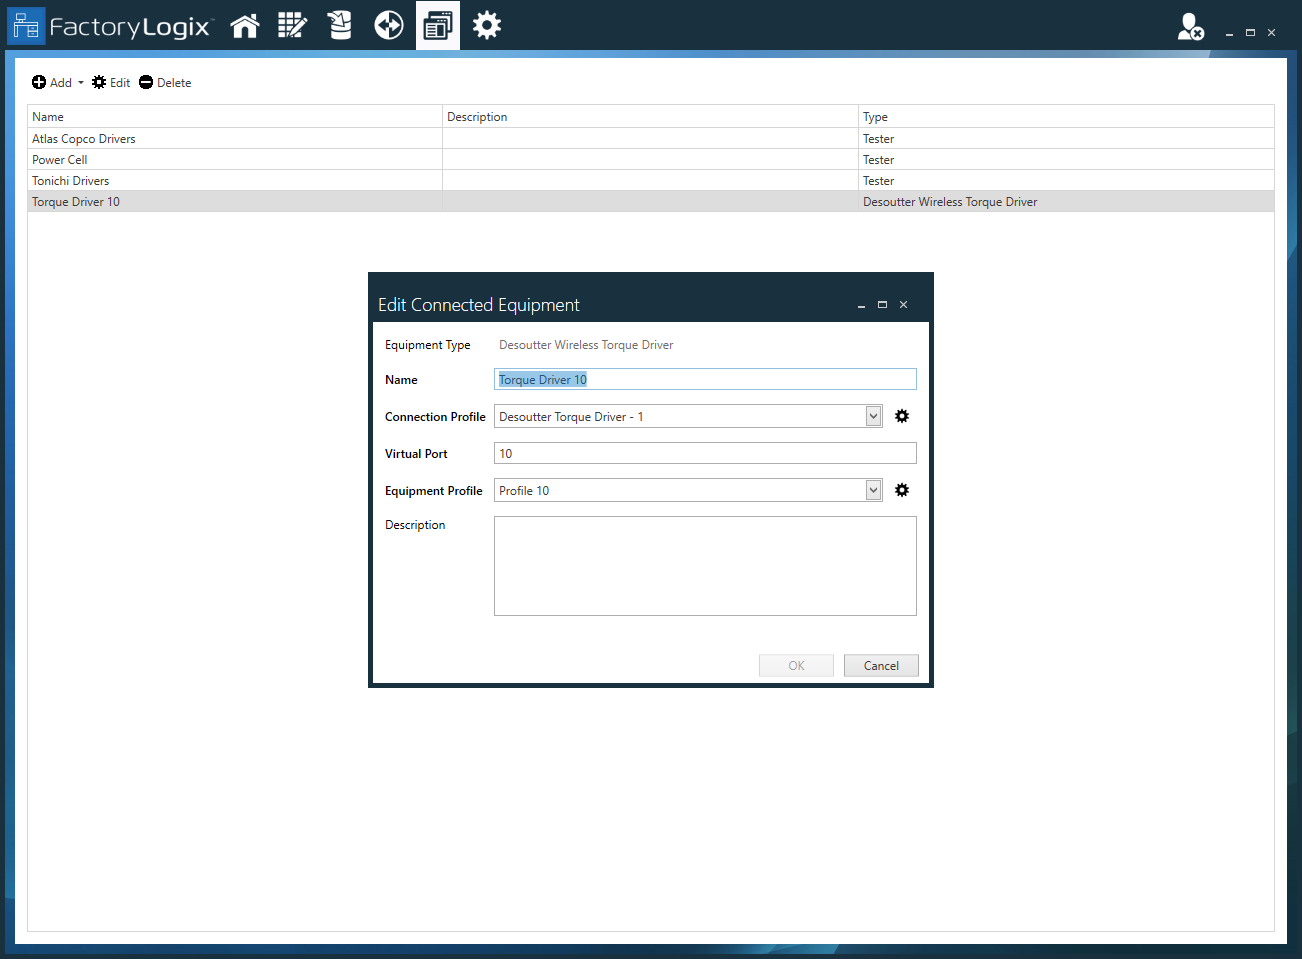Click the FactoryLogix logo icon
This screenshot has width=1302, height=959.
[26, 27]
